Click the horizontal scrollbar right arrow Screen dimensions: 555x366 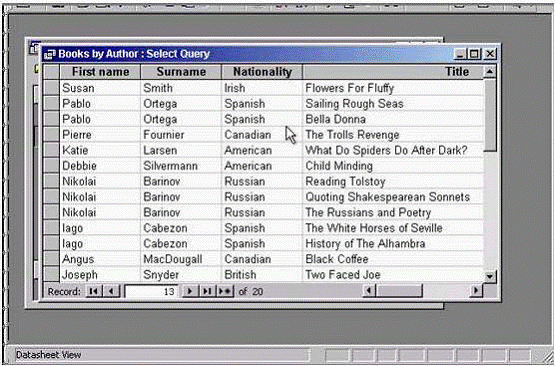click(x=476, y=291)
